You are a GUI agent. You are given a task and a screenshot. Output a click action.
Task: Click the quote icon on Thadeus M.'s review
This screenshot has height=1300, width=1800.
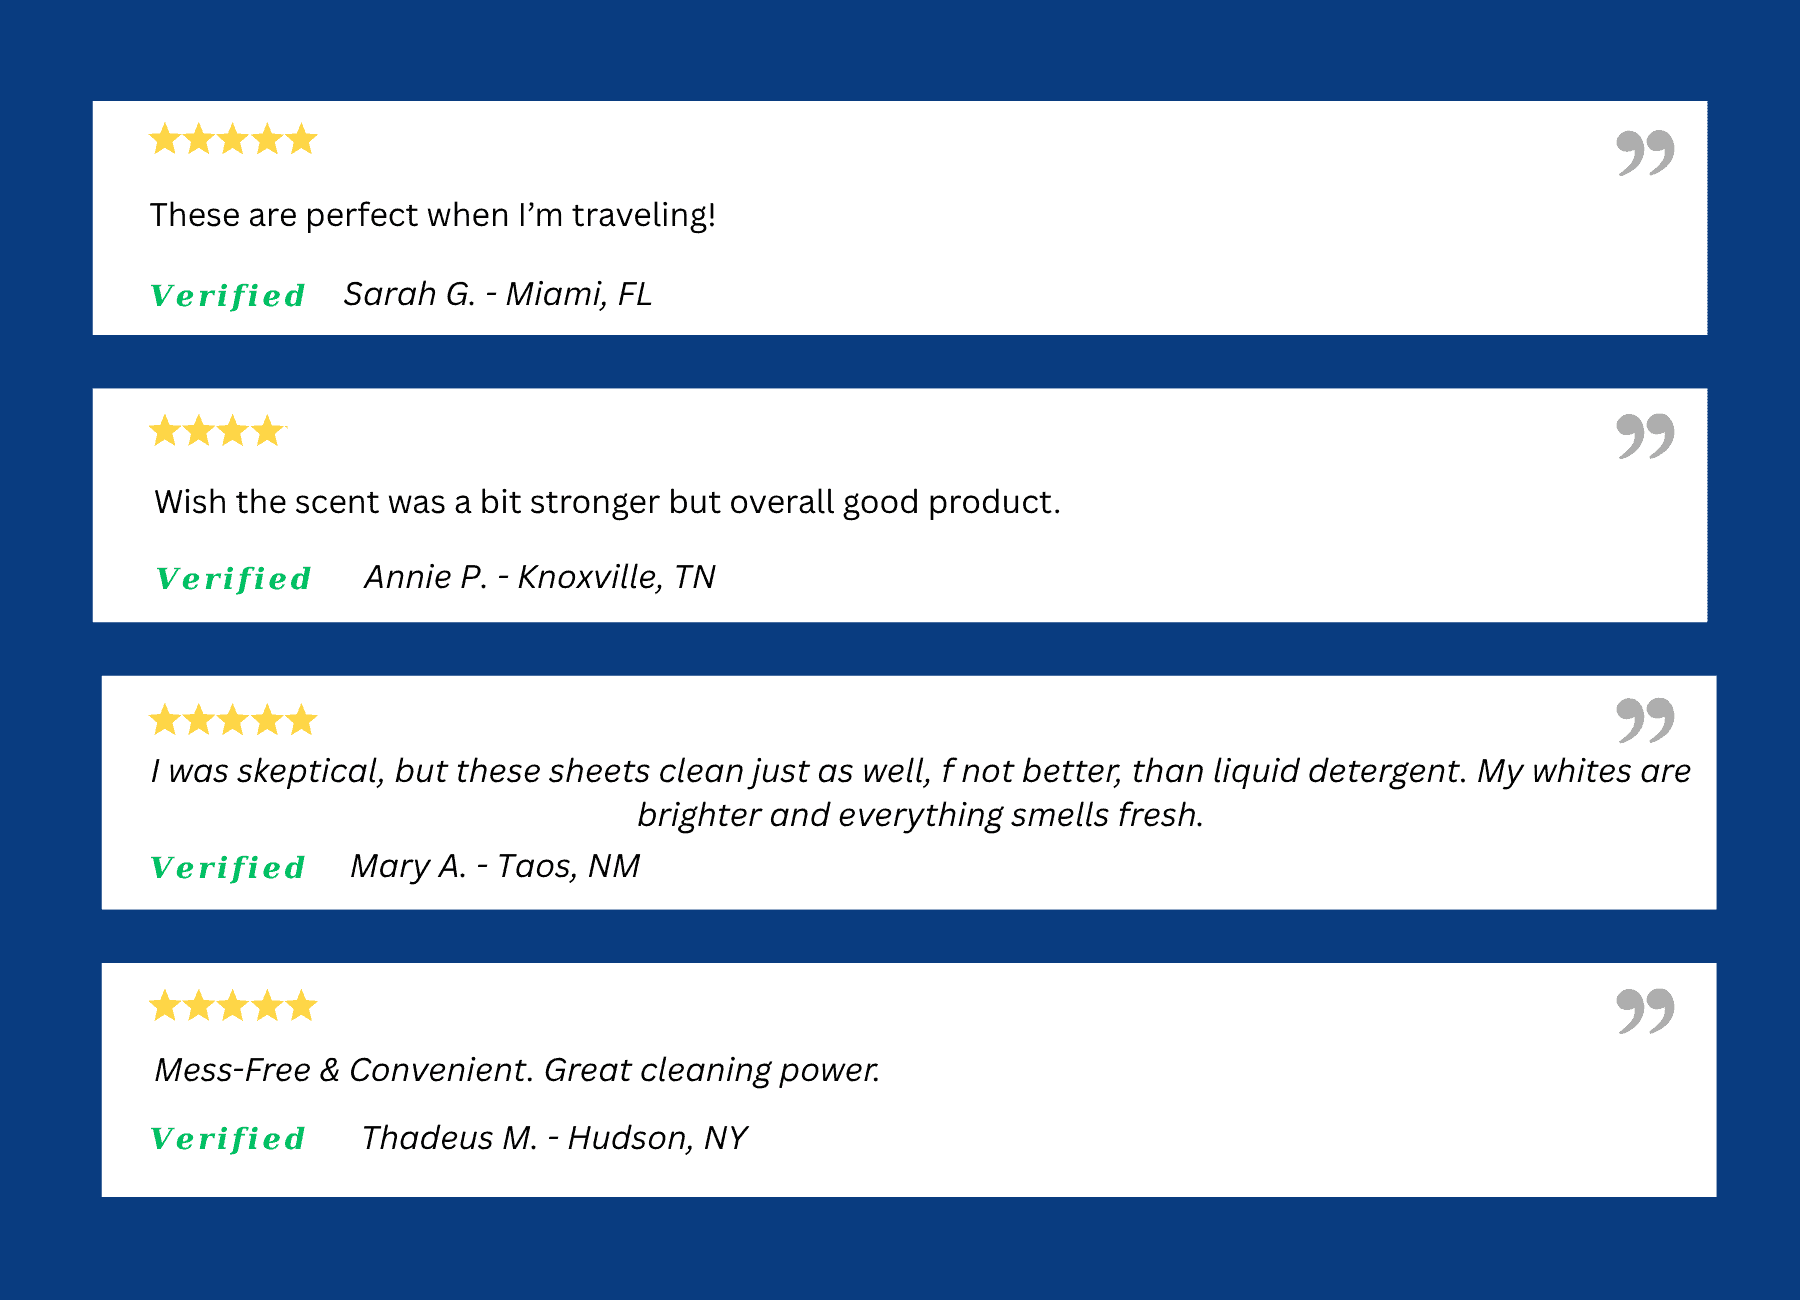(x=1645, y=1011)
